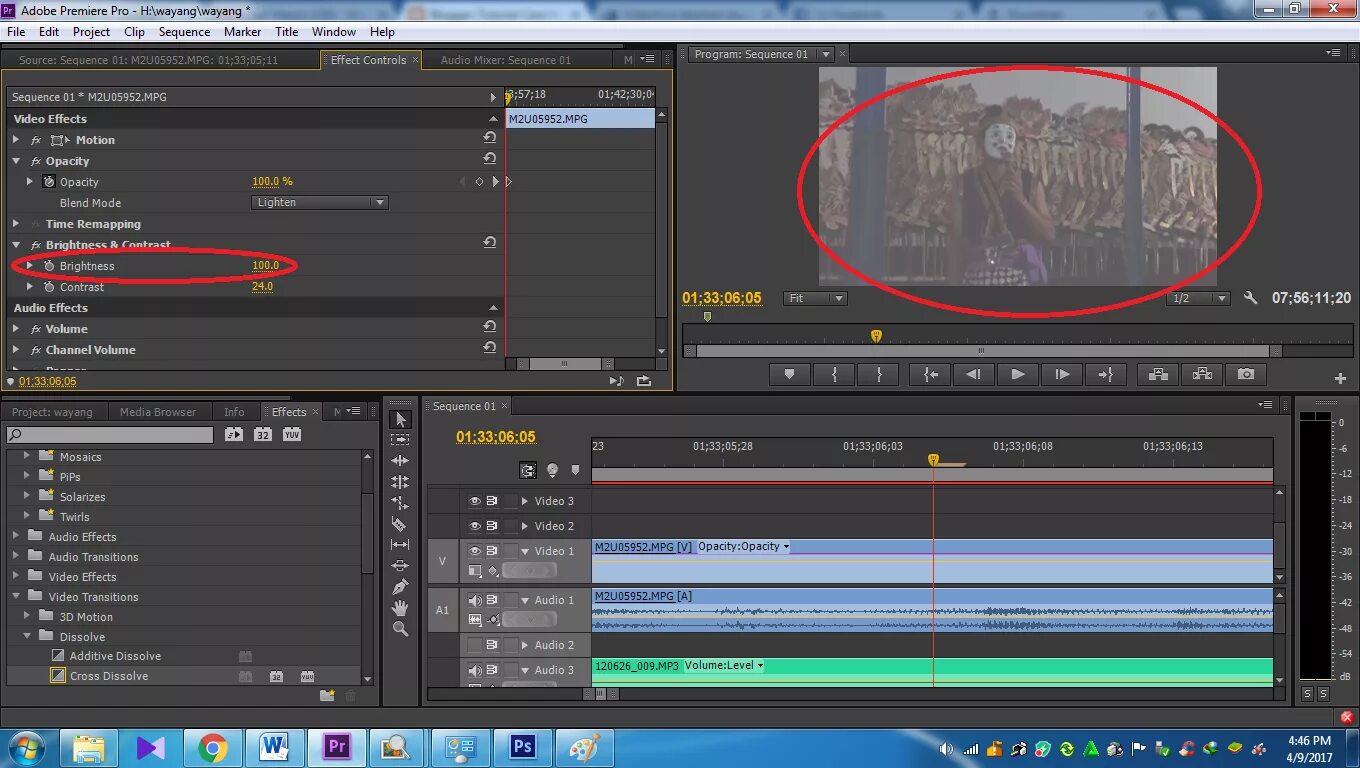Step forward one frame

tap(1061, 374)
